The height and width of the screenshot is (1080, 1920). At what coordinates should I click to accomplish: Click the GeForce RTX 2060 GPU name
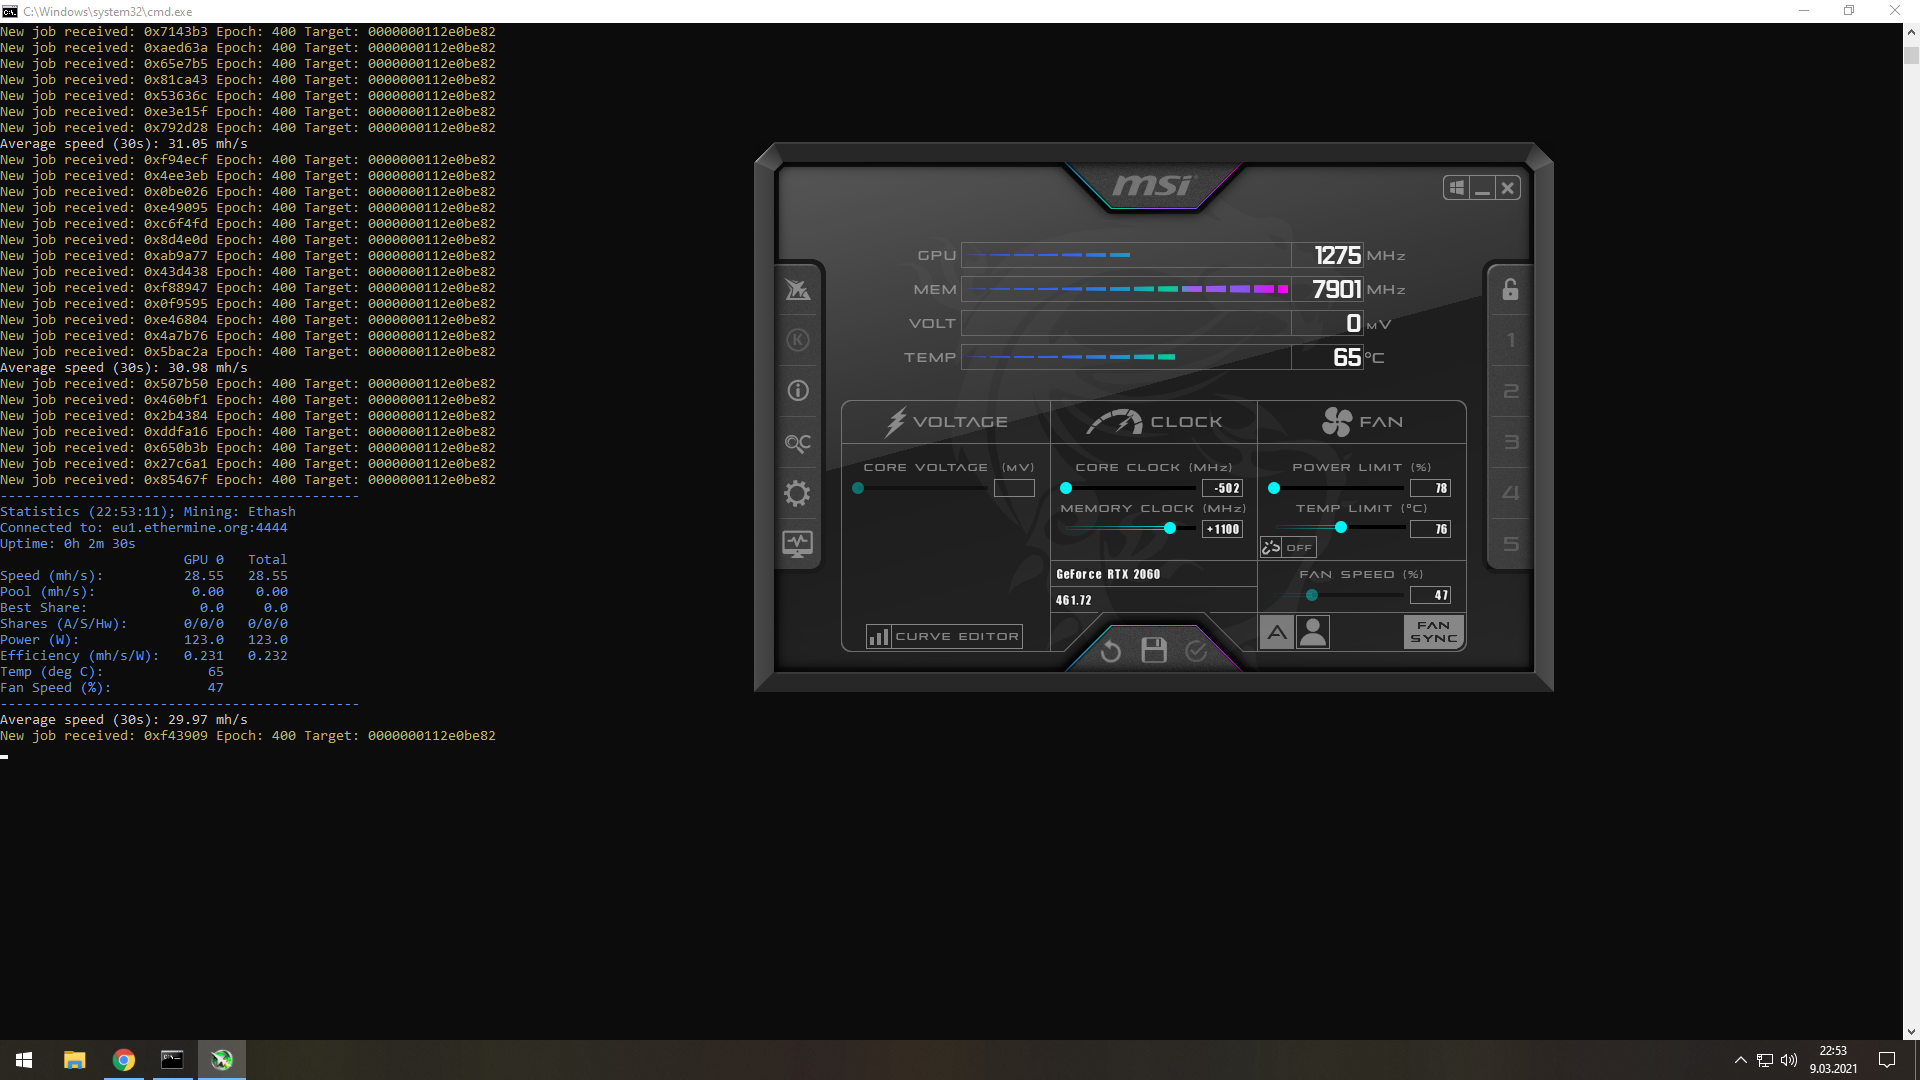[1108, 574]
